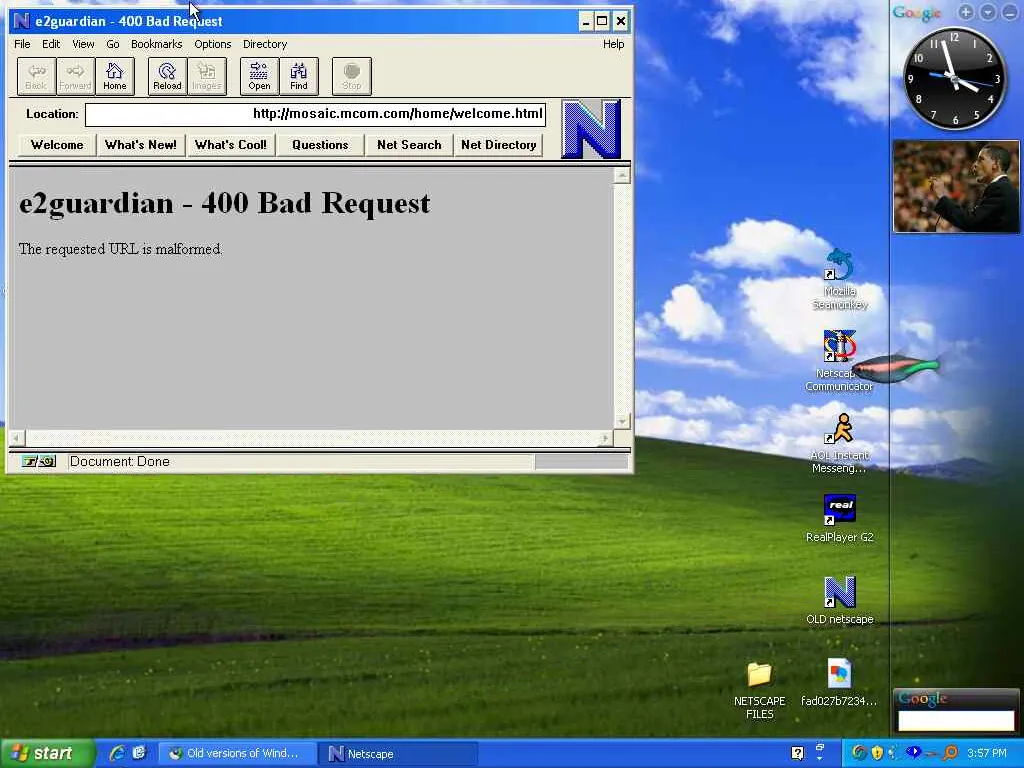Open the View menu
The image size is (1024, 768).
tap(83, 44)
